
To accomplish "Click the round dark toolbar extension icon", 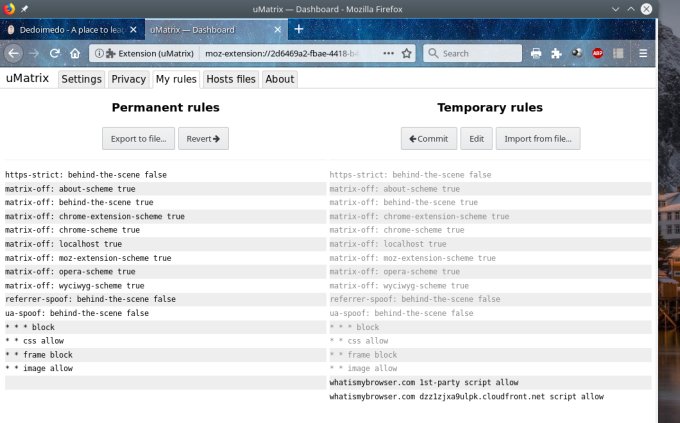I will [577, 53].
